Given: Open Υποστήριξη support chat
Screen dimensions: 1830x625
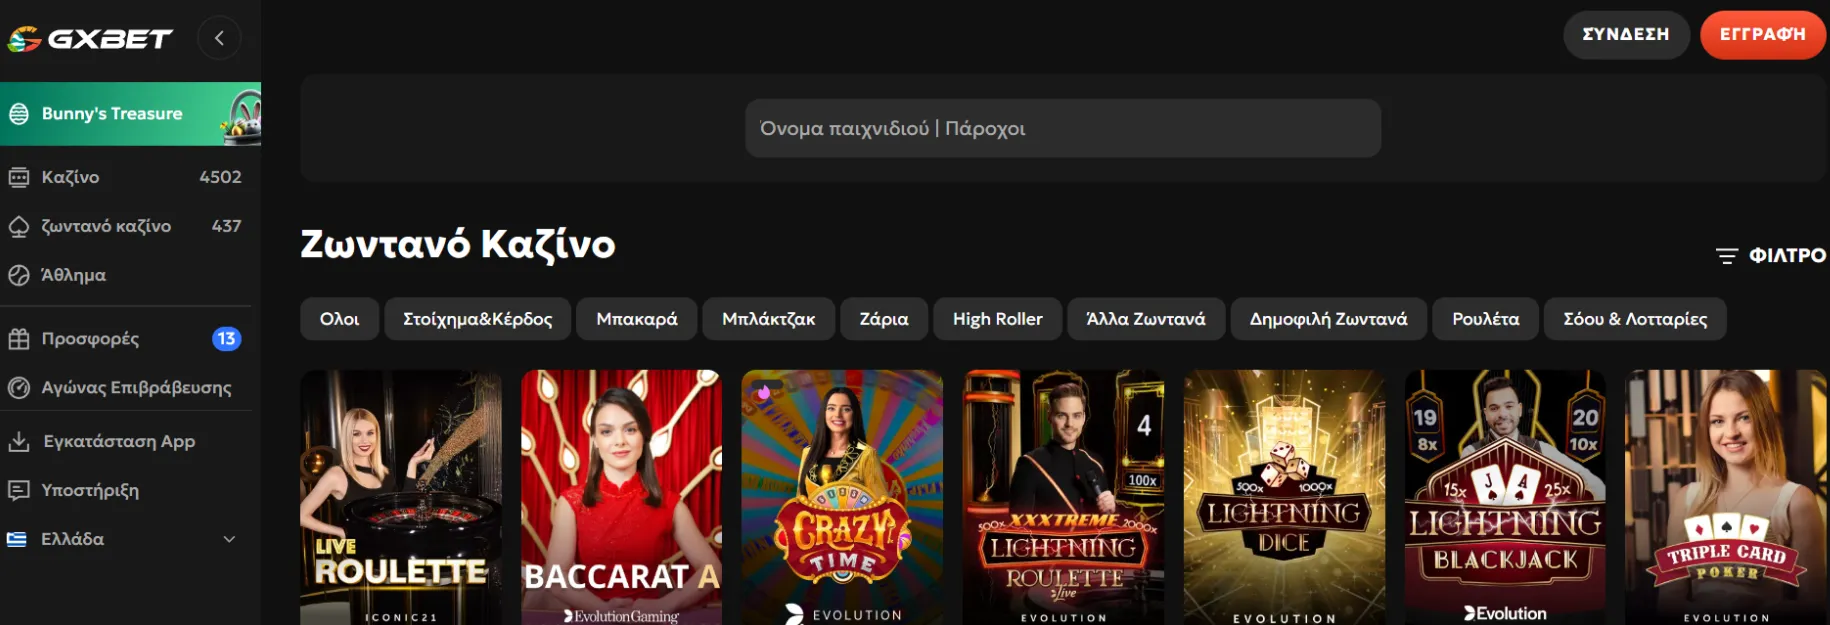Looking at the screenshot, I should pyautogui.click(x=90, y=490).
